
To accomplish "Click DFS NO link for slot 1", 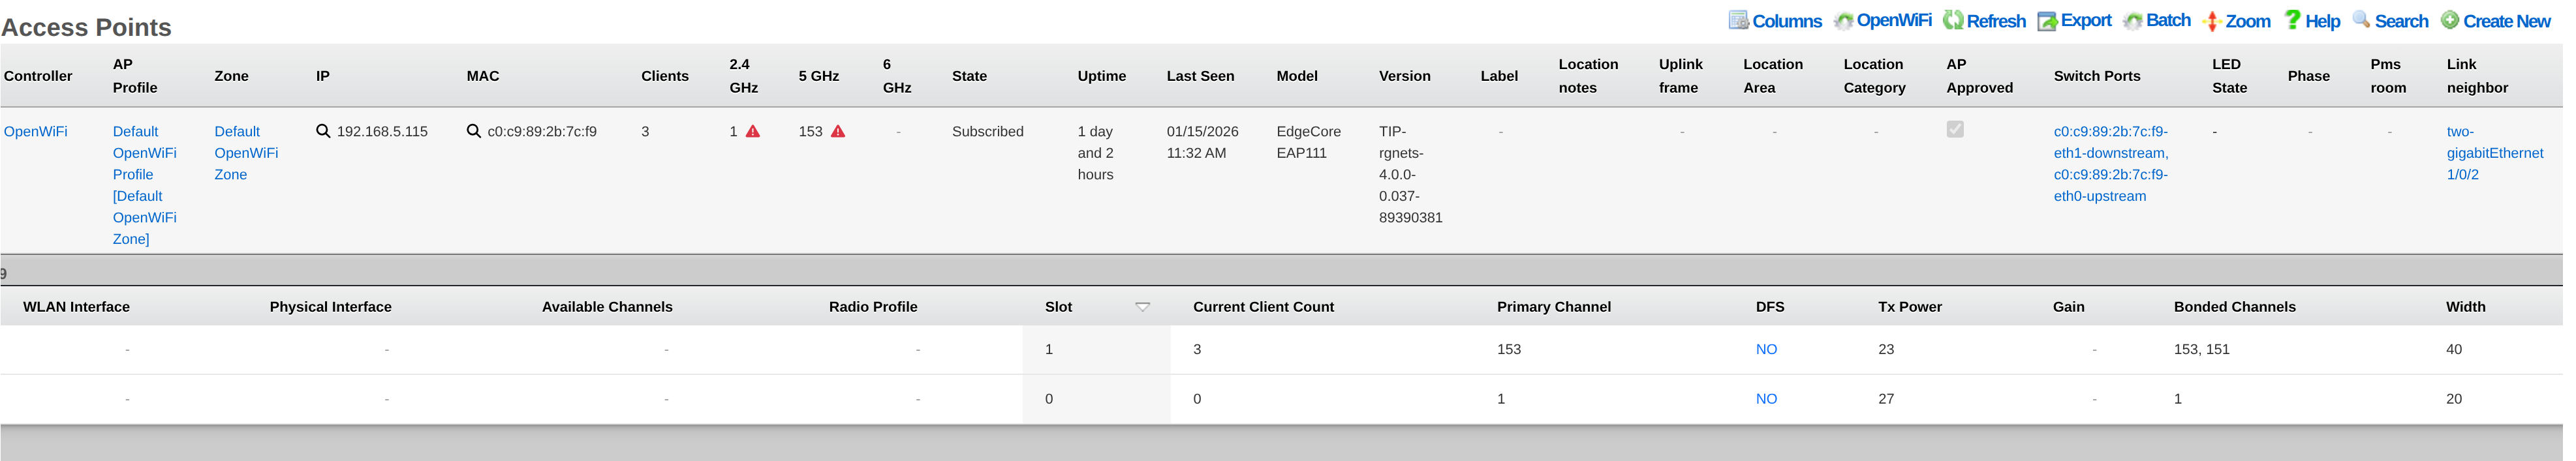I will click(1766, 349).
